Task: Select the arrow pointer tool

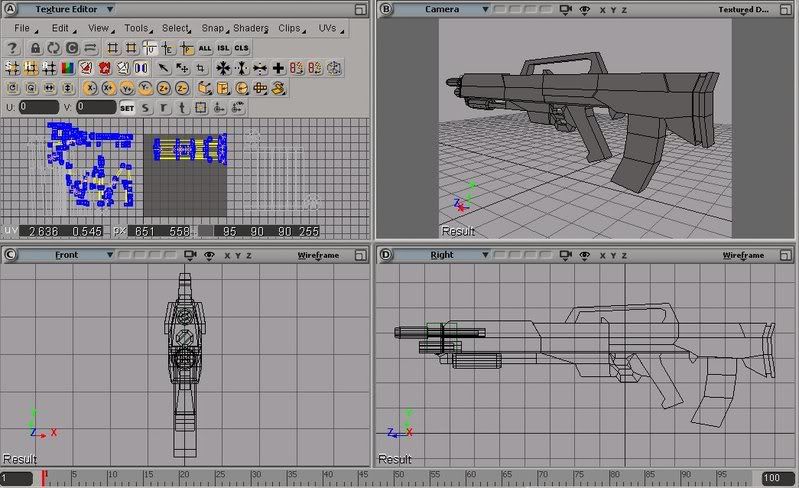Action: pyautogui.click(x=163, y=68)
